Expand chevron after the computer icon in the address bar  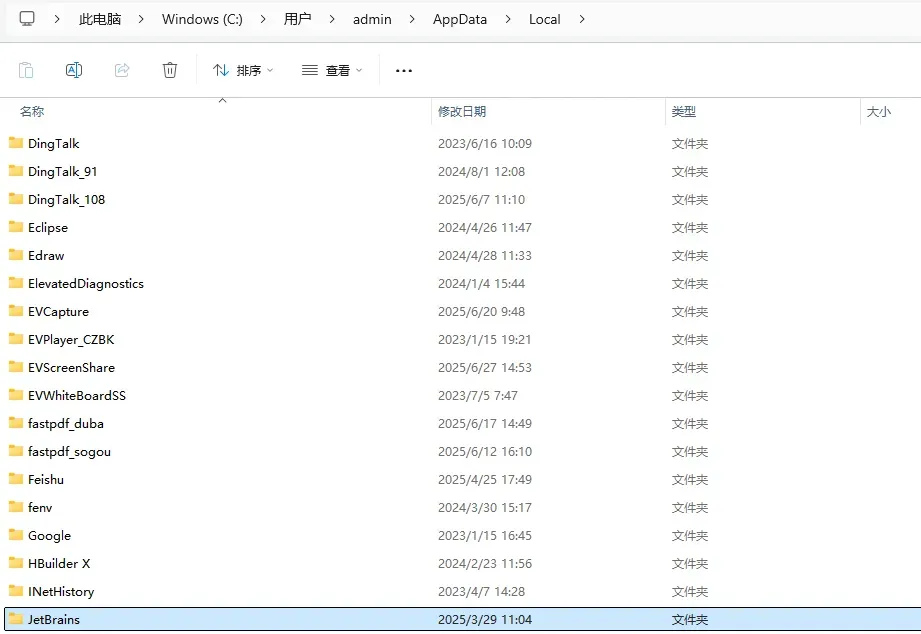point(56,19)
